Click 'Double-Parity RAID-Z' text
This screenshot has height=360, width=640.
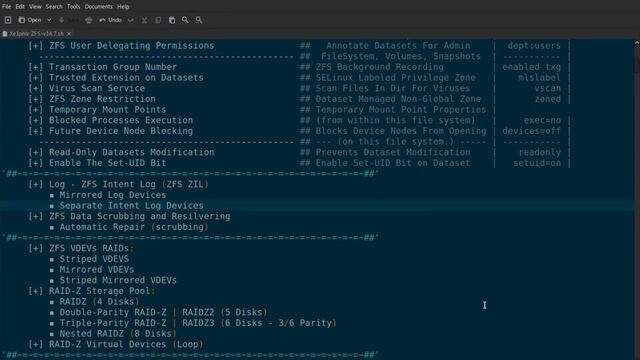[x=113, y=312]
